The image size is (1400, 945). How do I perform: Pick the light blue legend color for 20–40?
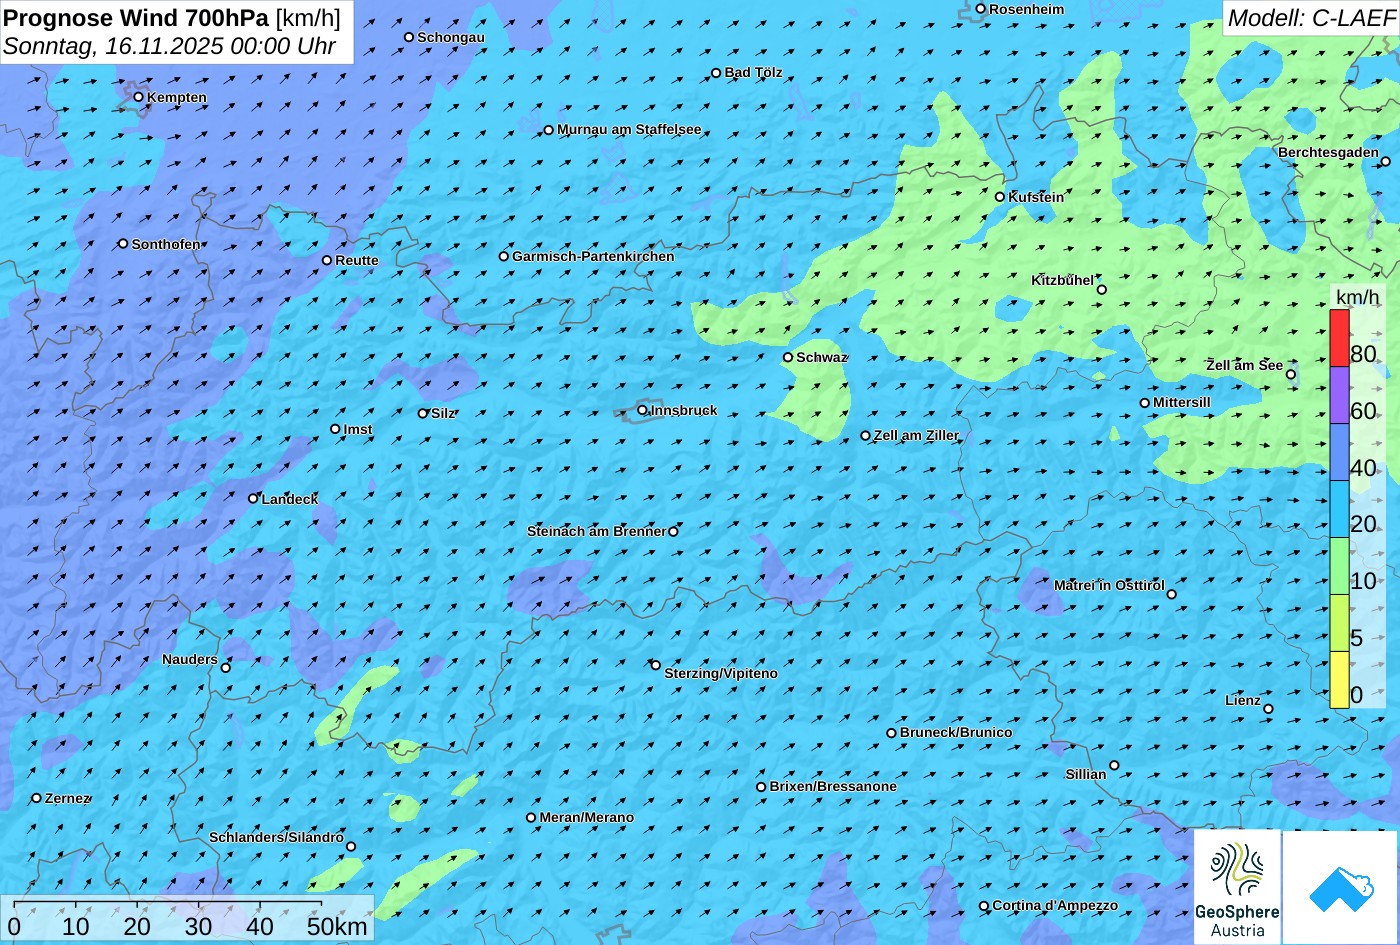(1339, 509)
